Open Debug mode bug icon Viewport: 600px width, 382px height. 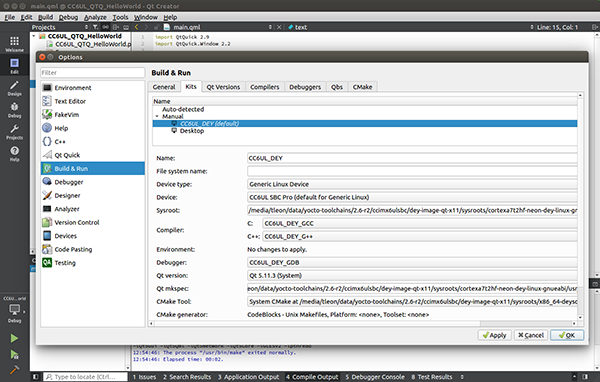tap(15, 109)
